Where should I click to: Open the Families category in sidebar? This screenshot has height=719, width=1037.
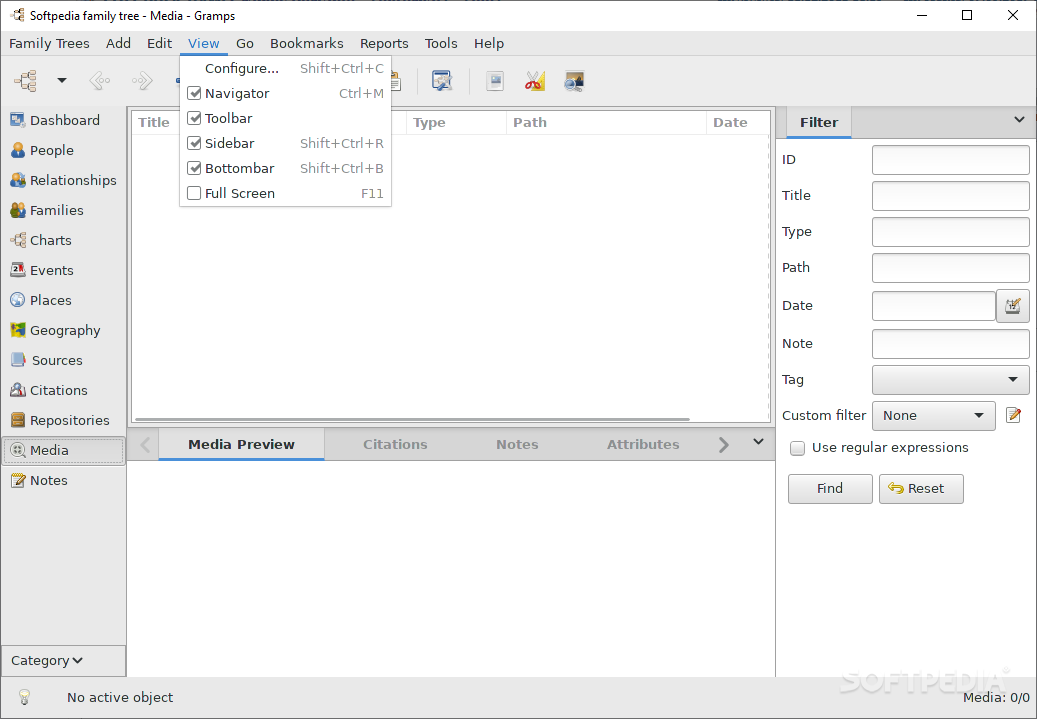pyautogui.click(x=63, y=210)
